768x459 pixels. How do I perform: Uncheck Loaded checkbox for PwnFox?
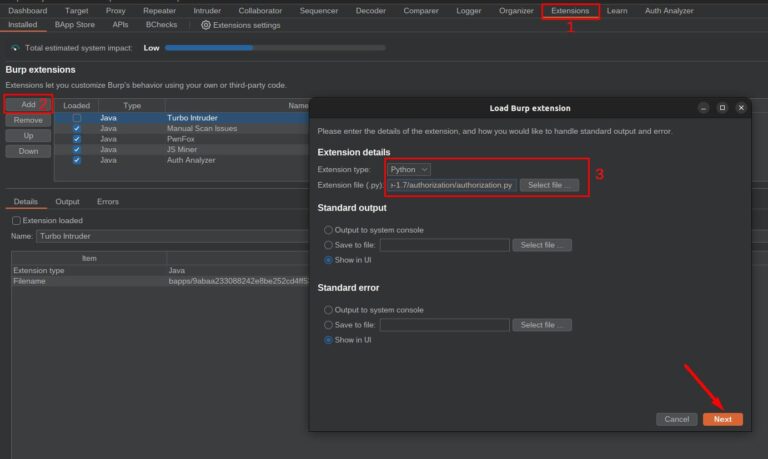pos(77,139)
